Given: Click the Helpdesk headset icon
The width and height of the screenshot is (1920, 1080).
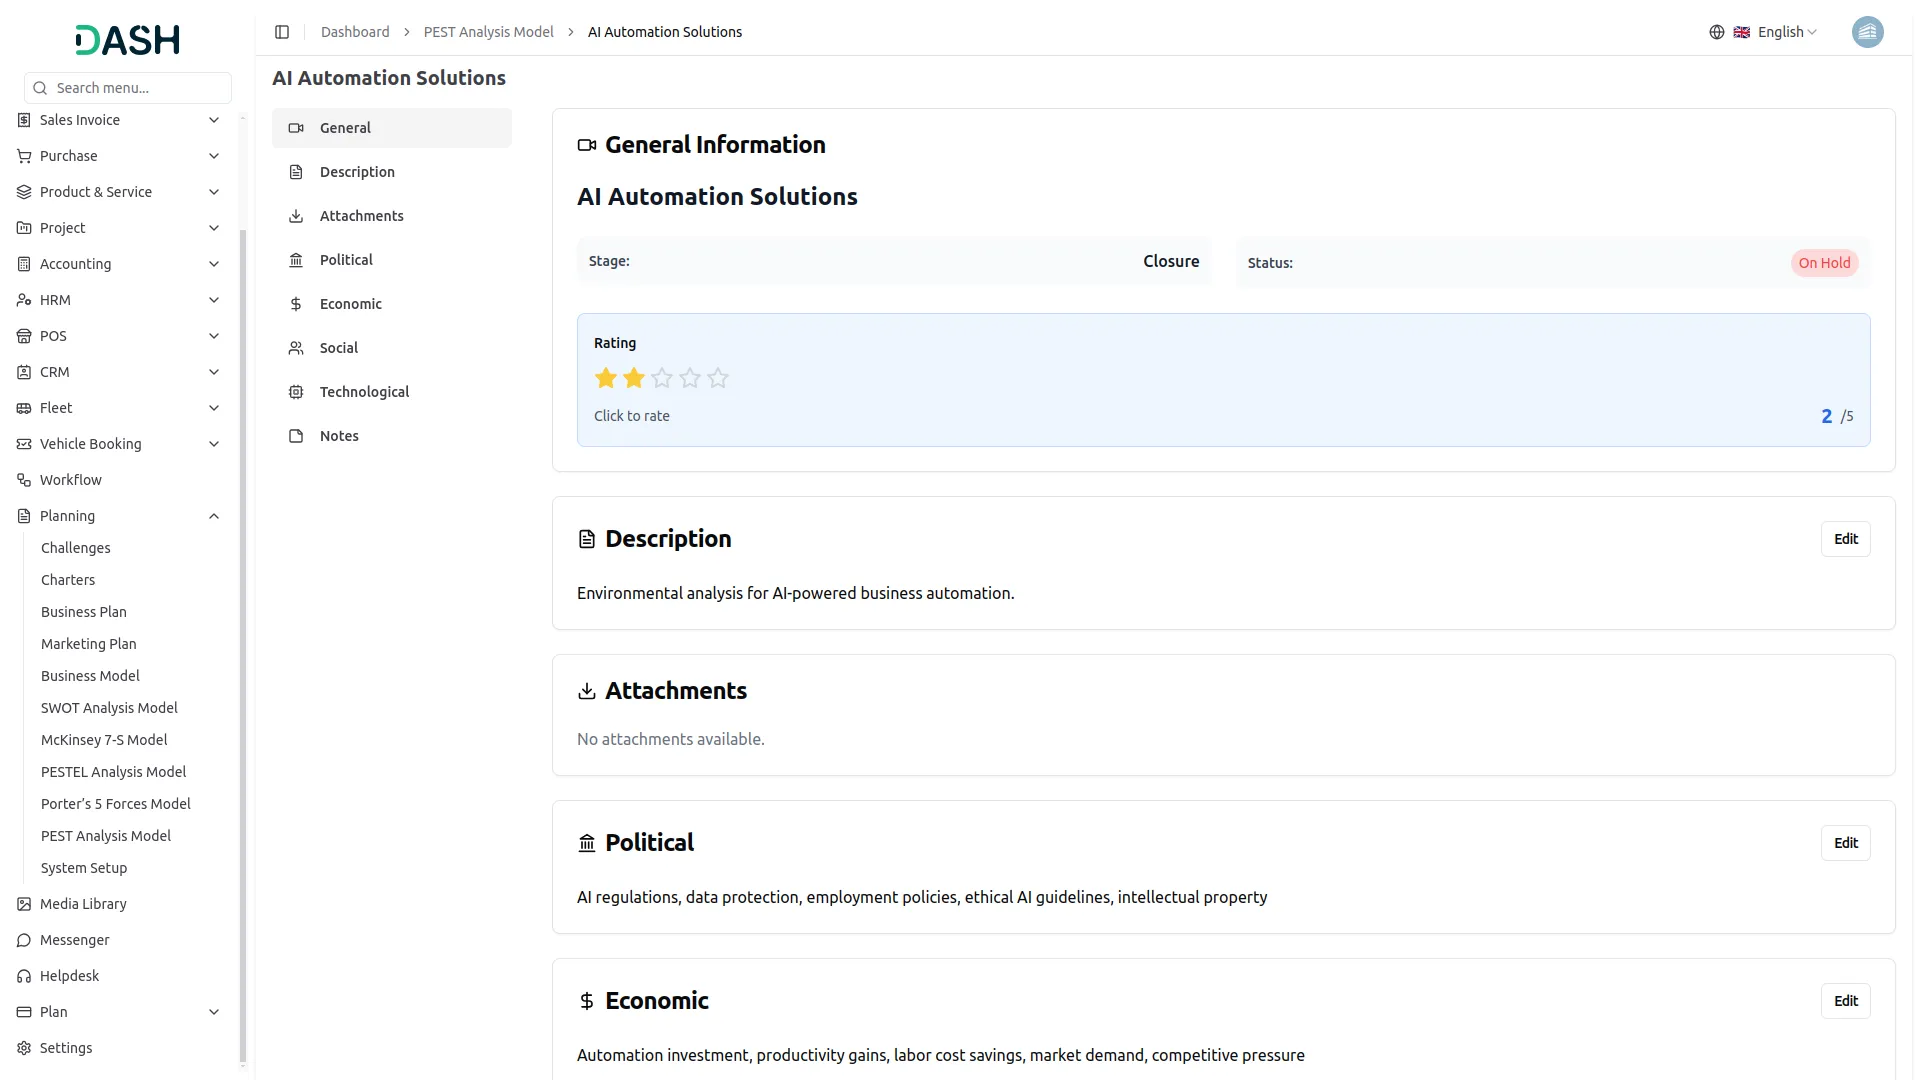Looking at the screenshot, I should [x=24, y=976].
